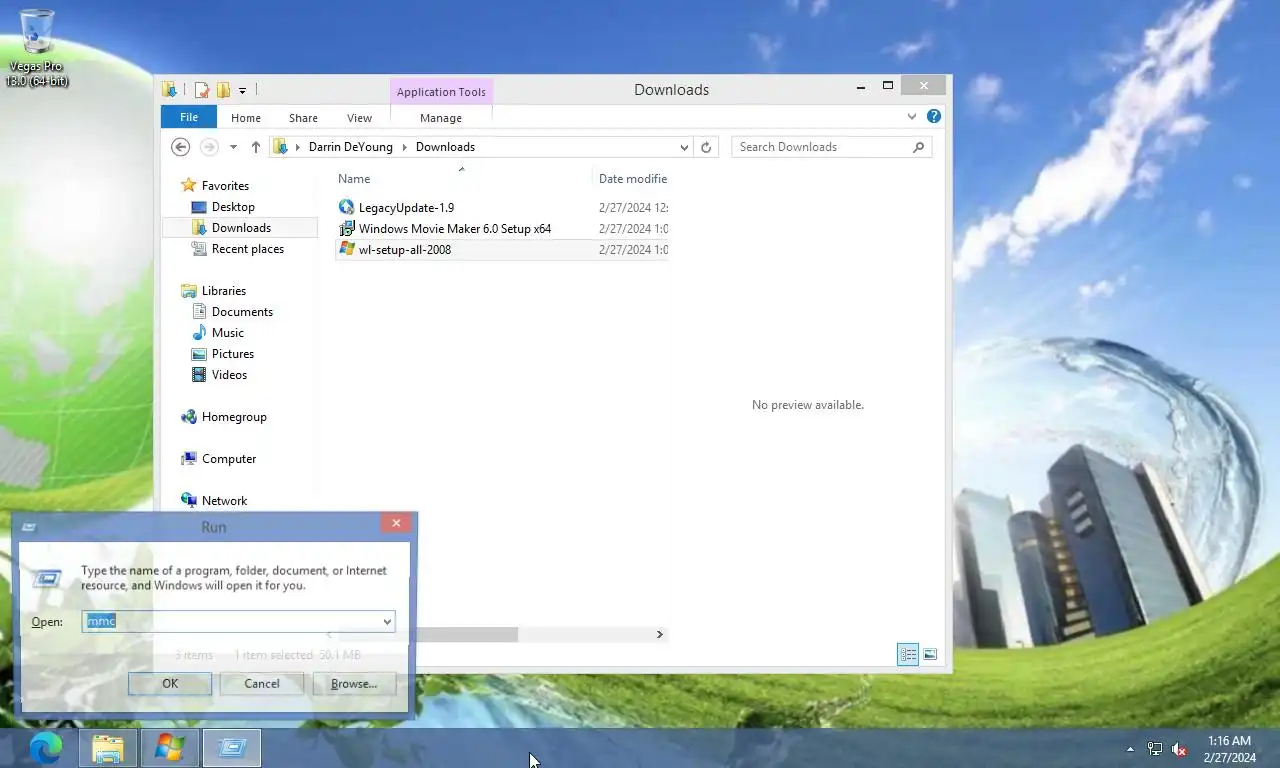Select Network in the navigation pane

click(x=224, y=501)
